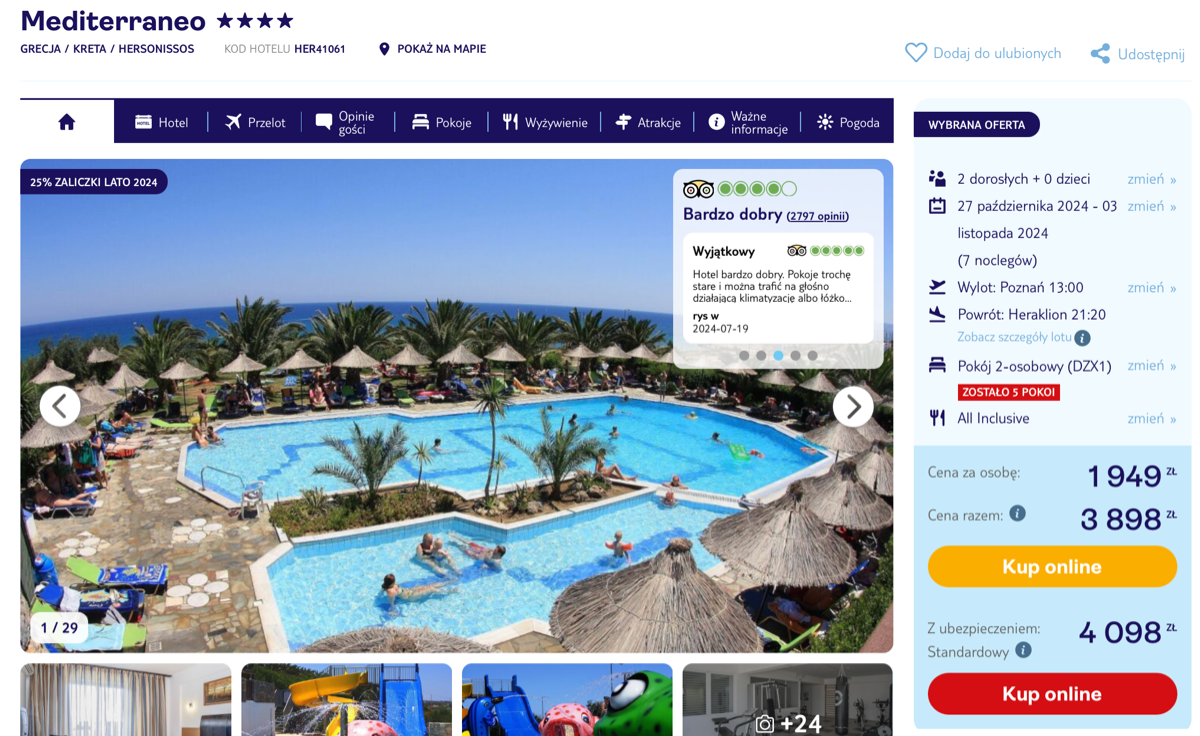The height and width of the screenshot is (736, 1200).
Task: Click info icon next to Cena razem
Action: (x=1017, y=513)
